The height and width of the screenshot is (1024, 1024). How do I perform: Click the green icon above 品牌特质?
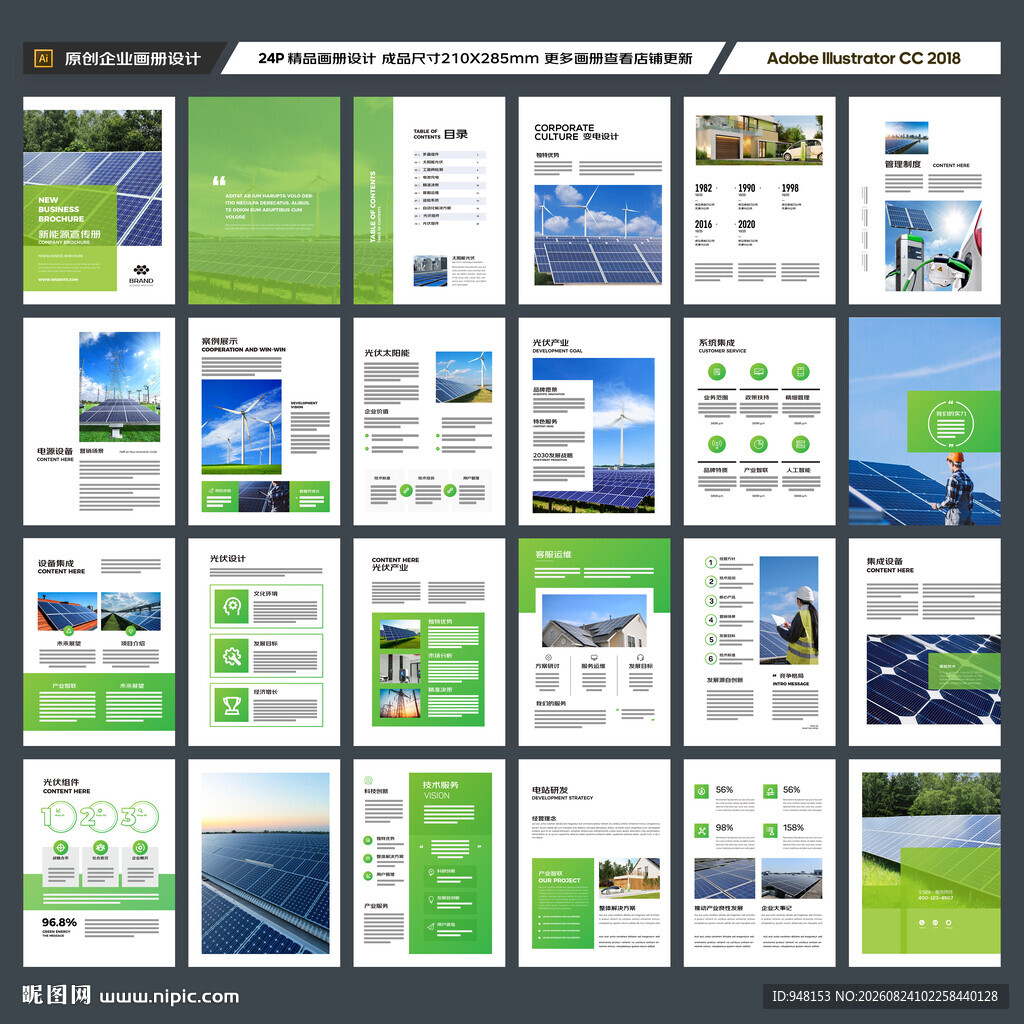tap(716, 445)
